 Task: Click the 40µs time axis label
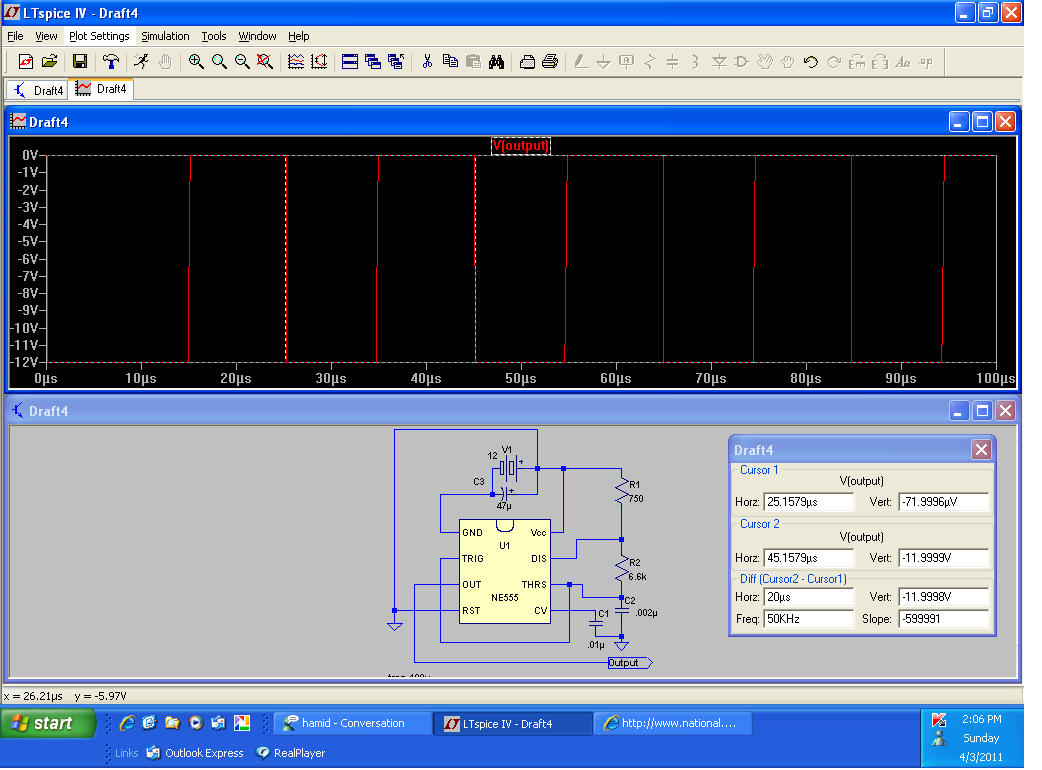click(426, 379)
